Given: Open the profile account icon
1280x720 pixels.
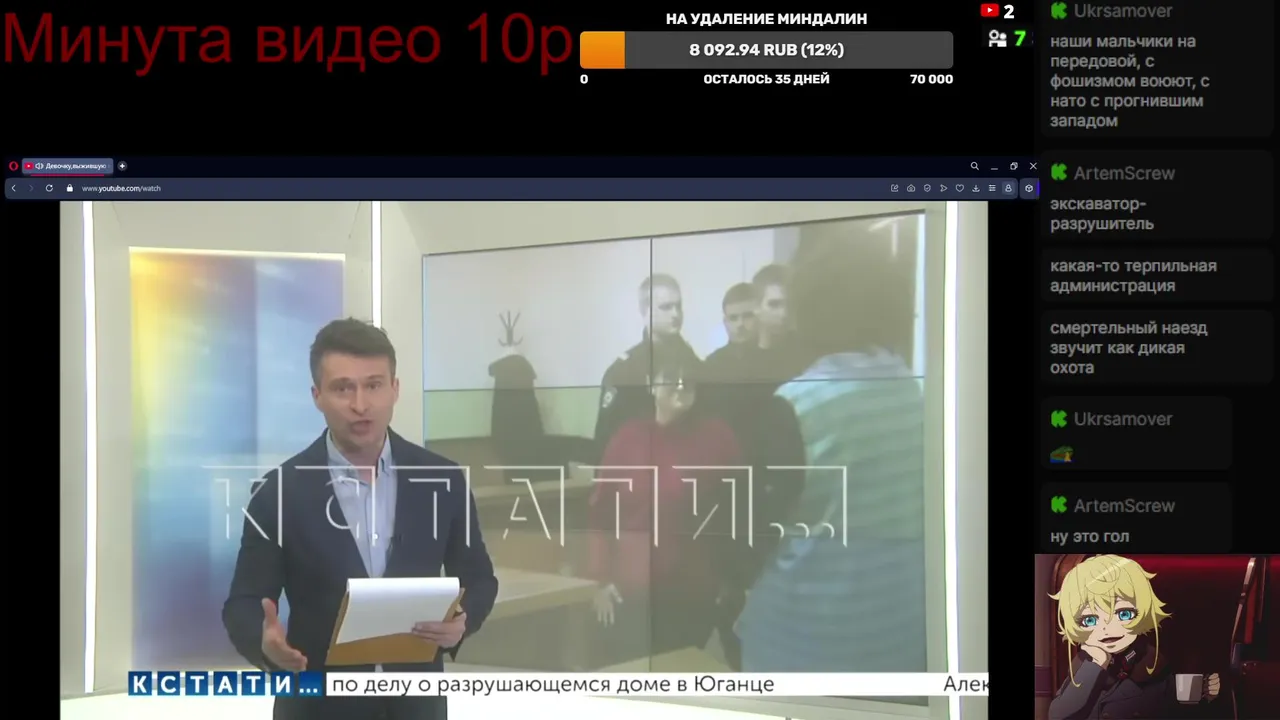Looking at the screenshot, I should tap(1008, 188).
